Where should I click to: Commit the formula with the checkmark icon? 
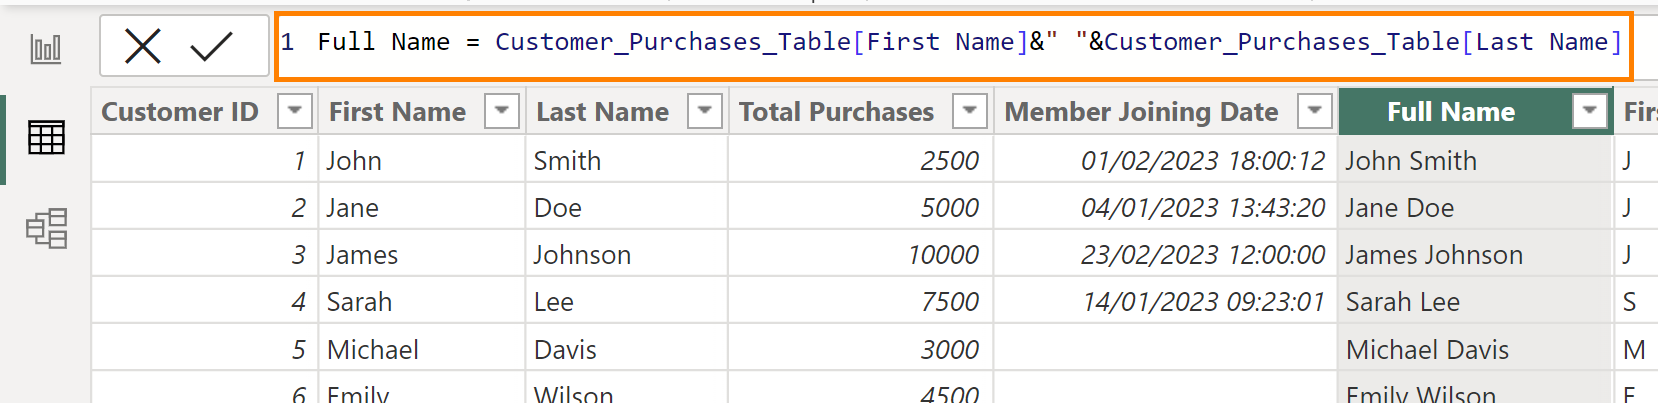(x=211, y=46)
